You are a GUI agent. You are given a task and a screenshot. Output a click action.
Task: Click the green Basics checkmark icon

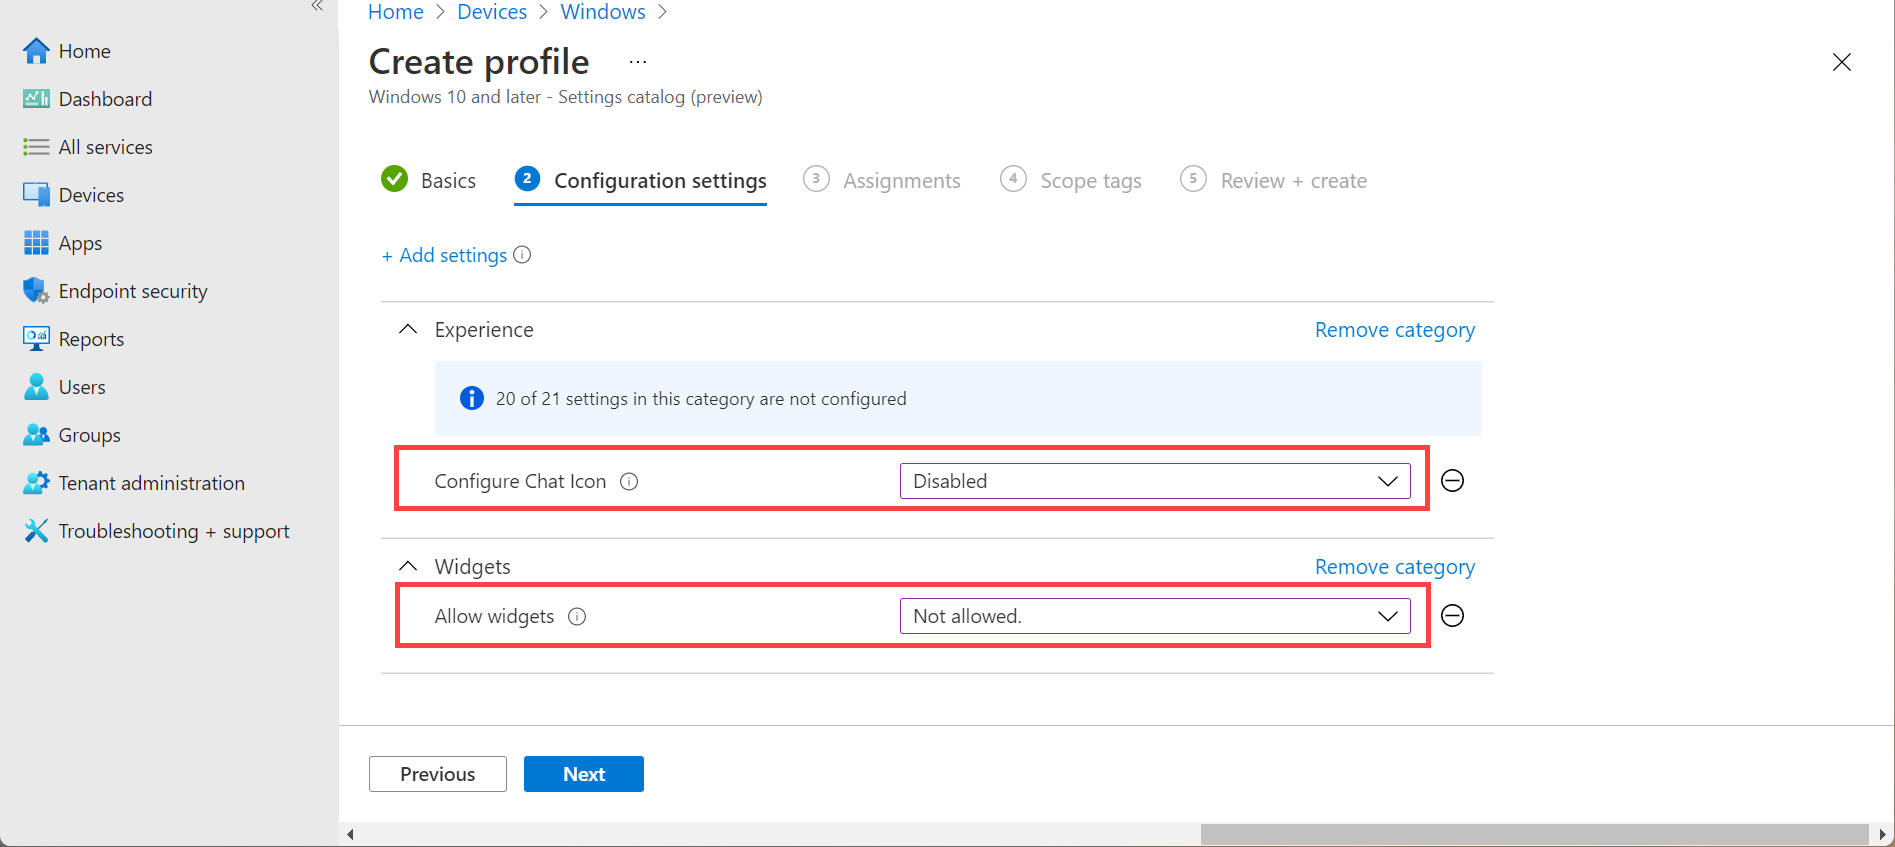pyautogui.click(x=395, y=179)
